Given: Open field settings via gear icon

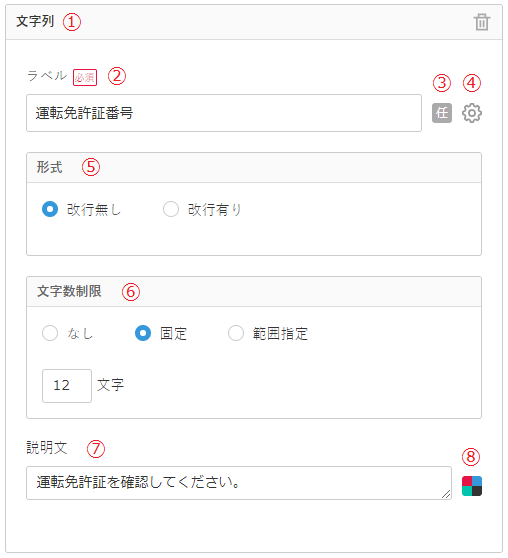Looking at the screenshot, I should click(472, 113).
